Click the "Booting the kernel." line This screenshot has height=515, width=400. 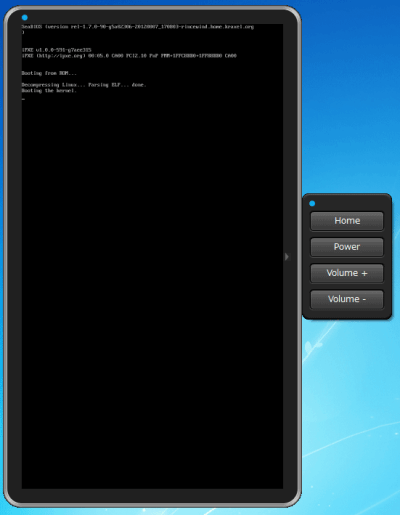[49, 91]
